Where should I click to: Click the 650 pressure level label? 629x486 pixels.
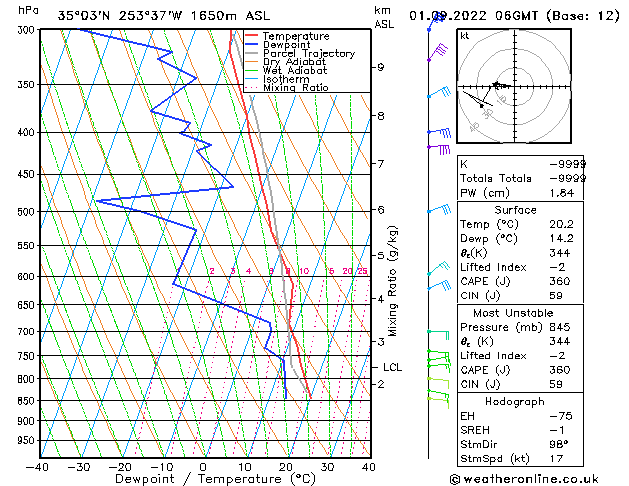pyautogui.click(x=28, y=305)
